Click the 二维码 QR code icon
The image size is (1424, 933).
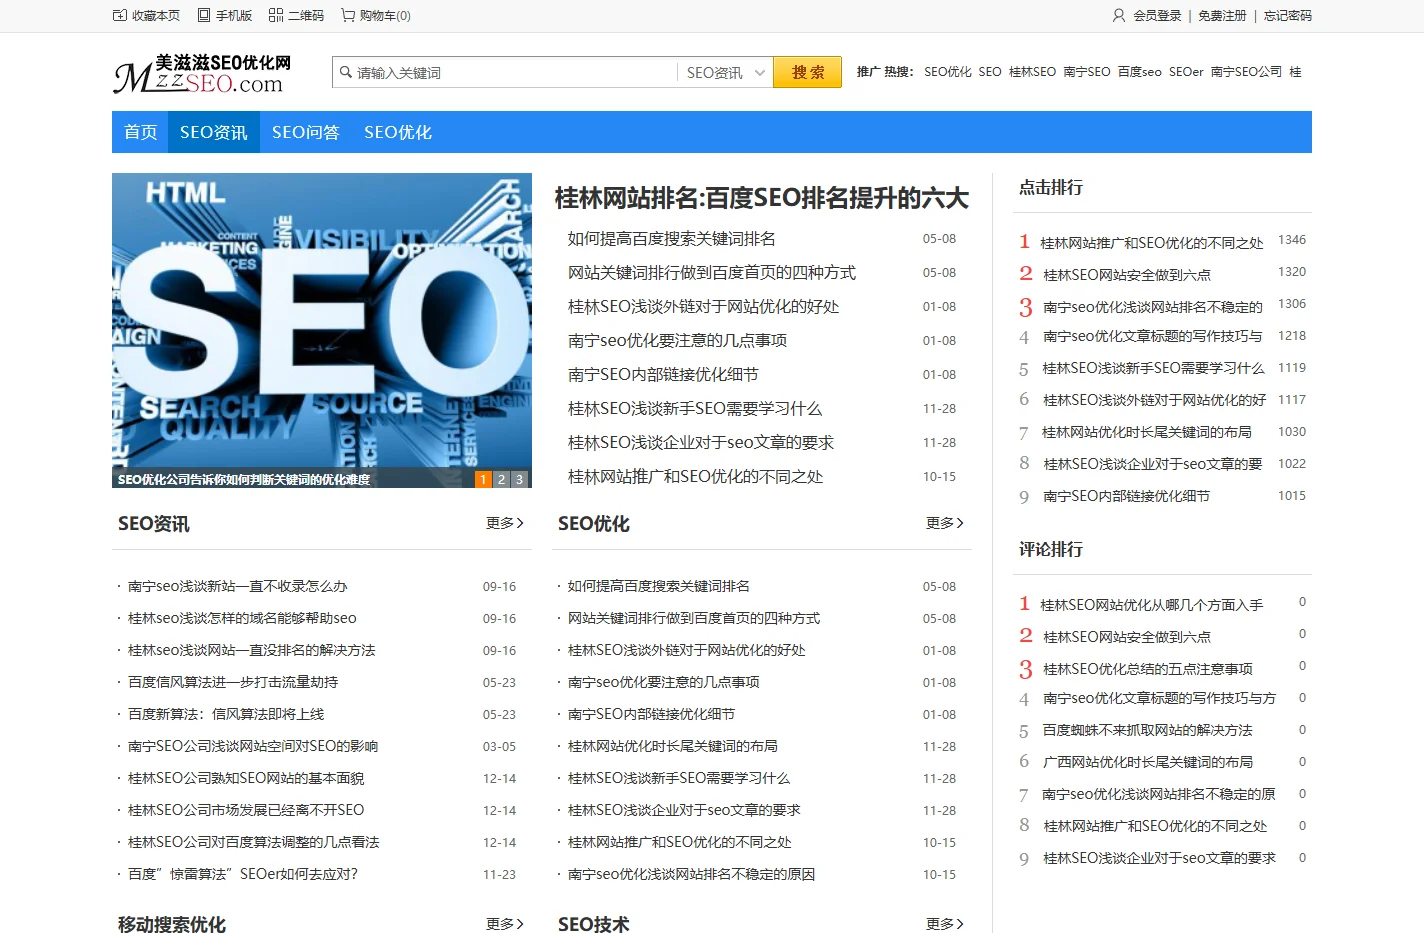(x=276, y=15)
